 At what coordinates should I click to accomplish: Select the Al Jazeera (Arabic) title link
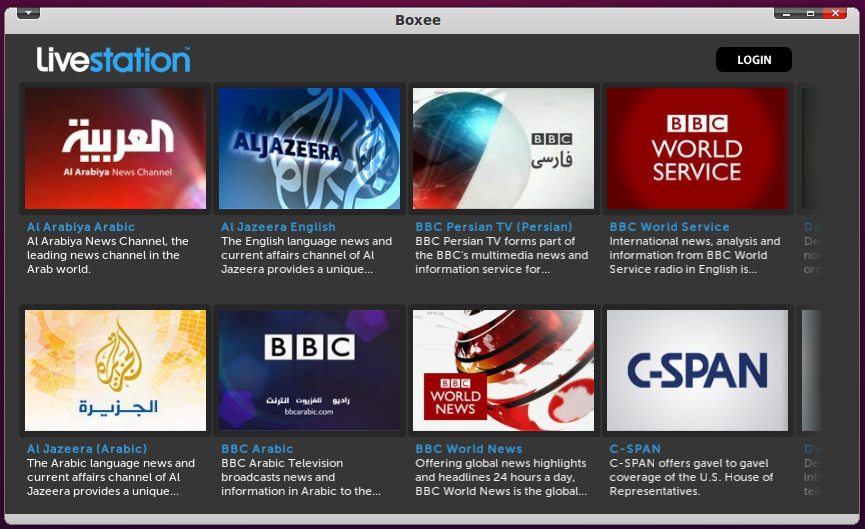tap(87, 448)
